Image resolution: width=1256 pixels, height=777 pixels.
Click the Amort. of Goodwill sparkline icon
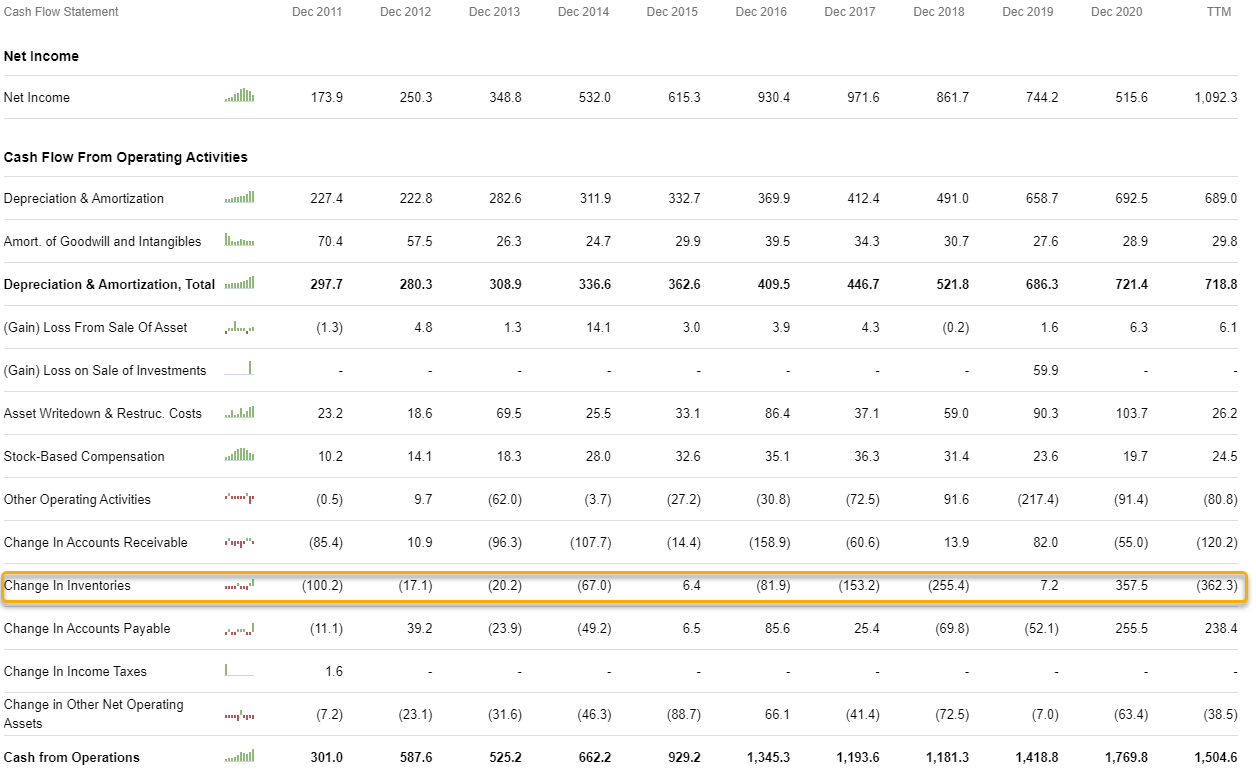(x=239, y=240)
